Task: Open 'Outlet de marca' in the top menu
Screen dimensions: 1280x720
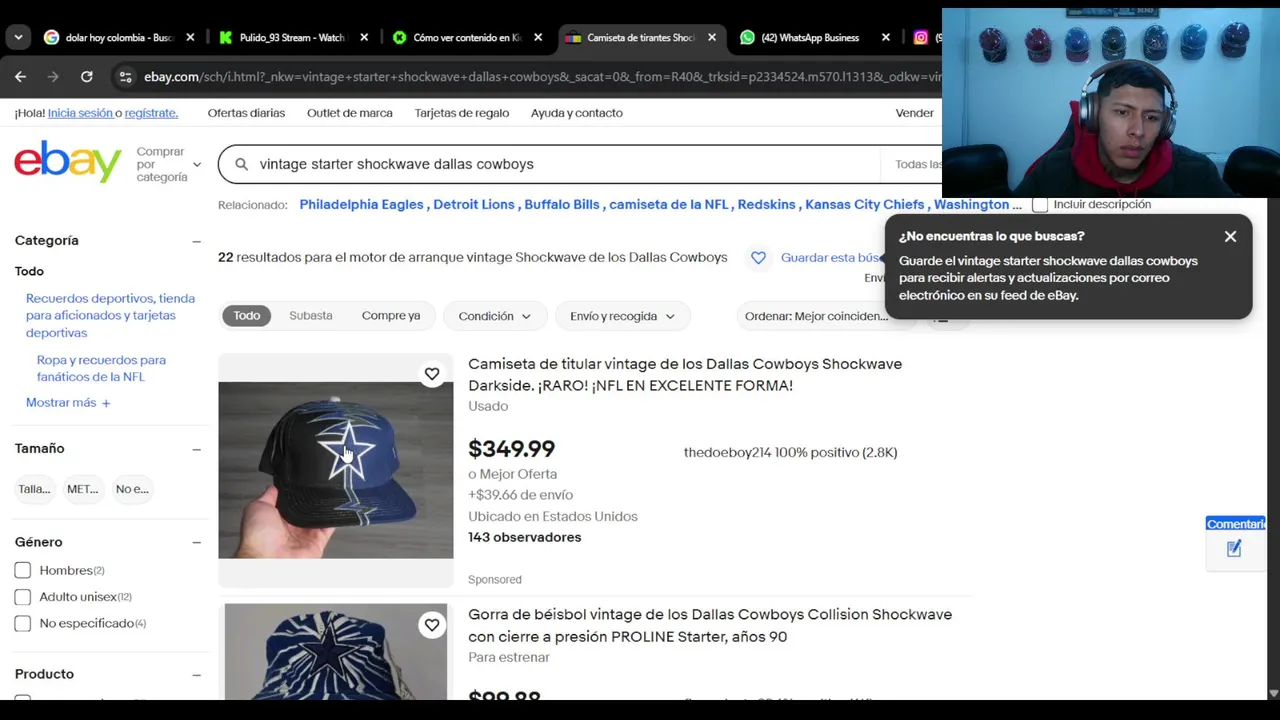Action: click(x=350, y=113)
